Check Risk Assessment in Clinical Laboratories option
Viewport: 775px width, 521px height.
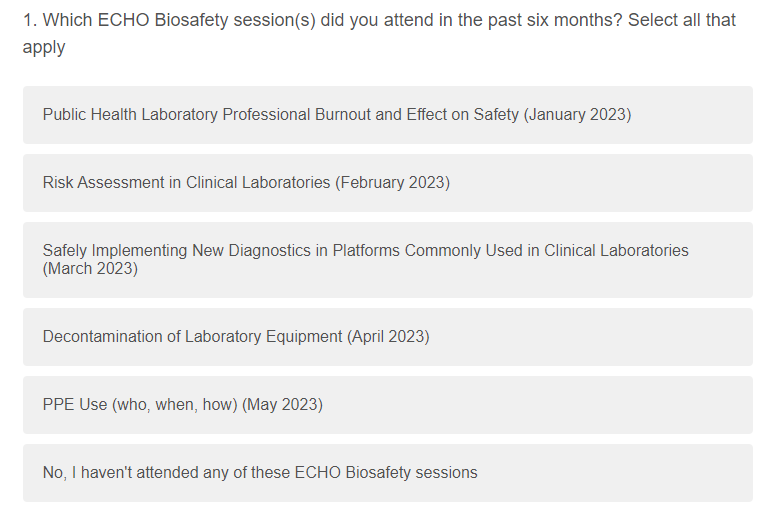coord(246,183)
